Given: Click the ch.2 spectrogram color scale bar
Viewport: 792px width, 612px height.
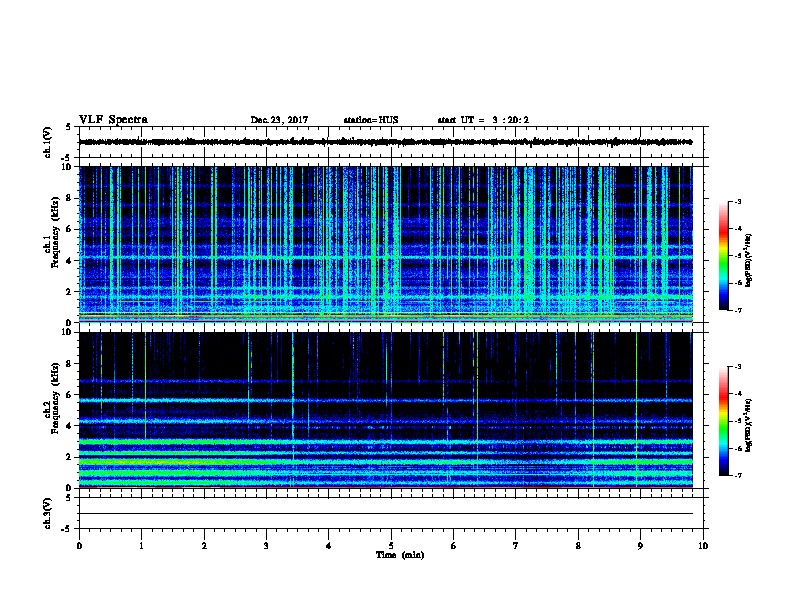Looking at the screenshot, I should pyautogui.click(x=723, y=421).
